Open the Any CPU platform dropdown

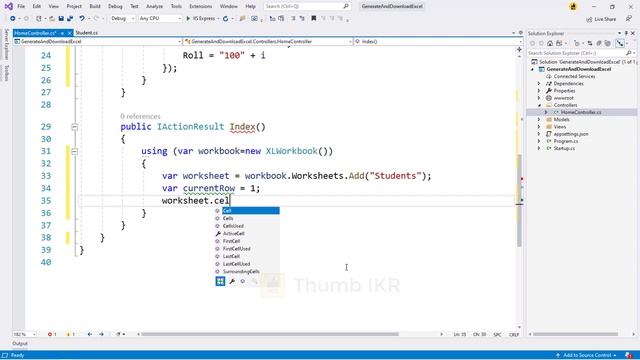(x=160, y=18)
